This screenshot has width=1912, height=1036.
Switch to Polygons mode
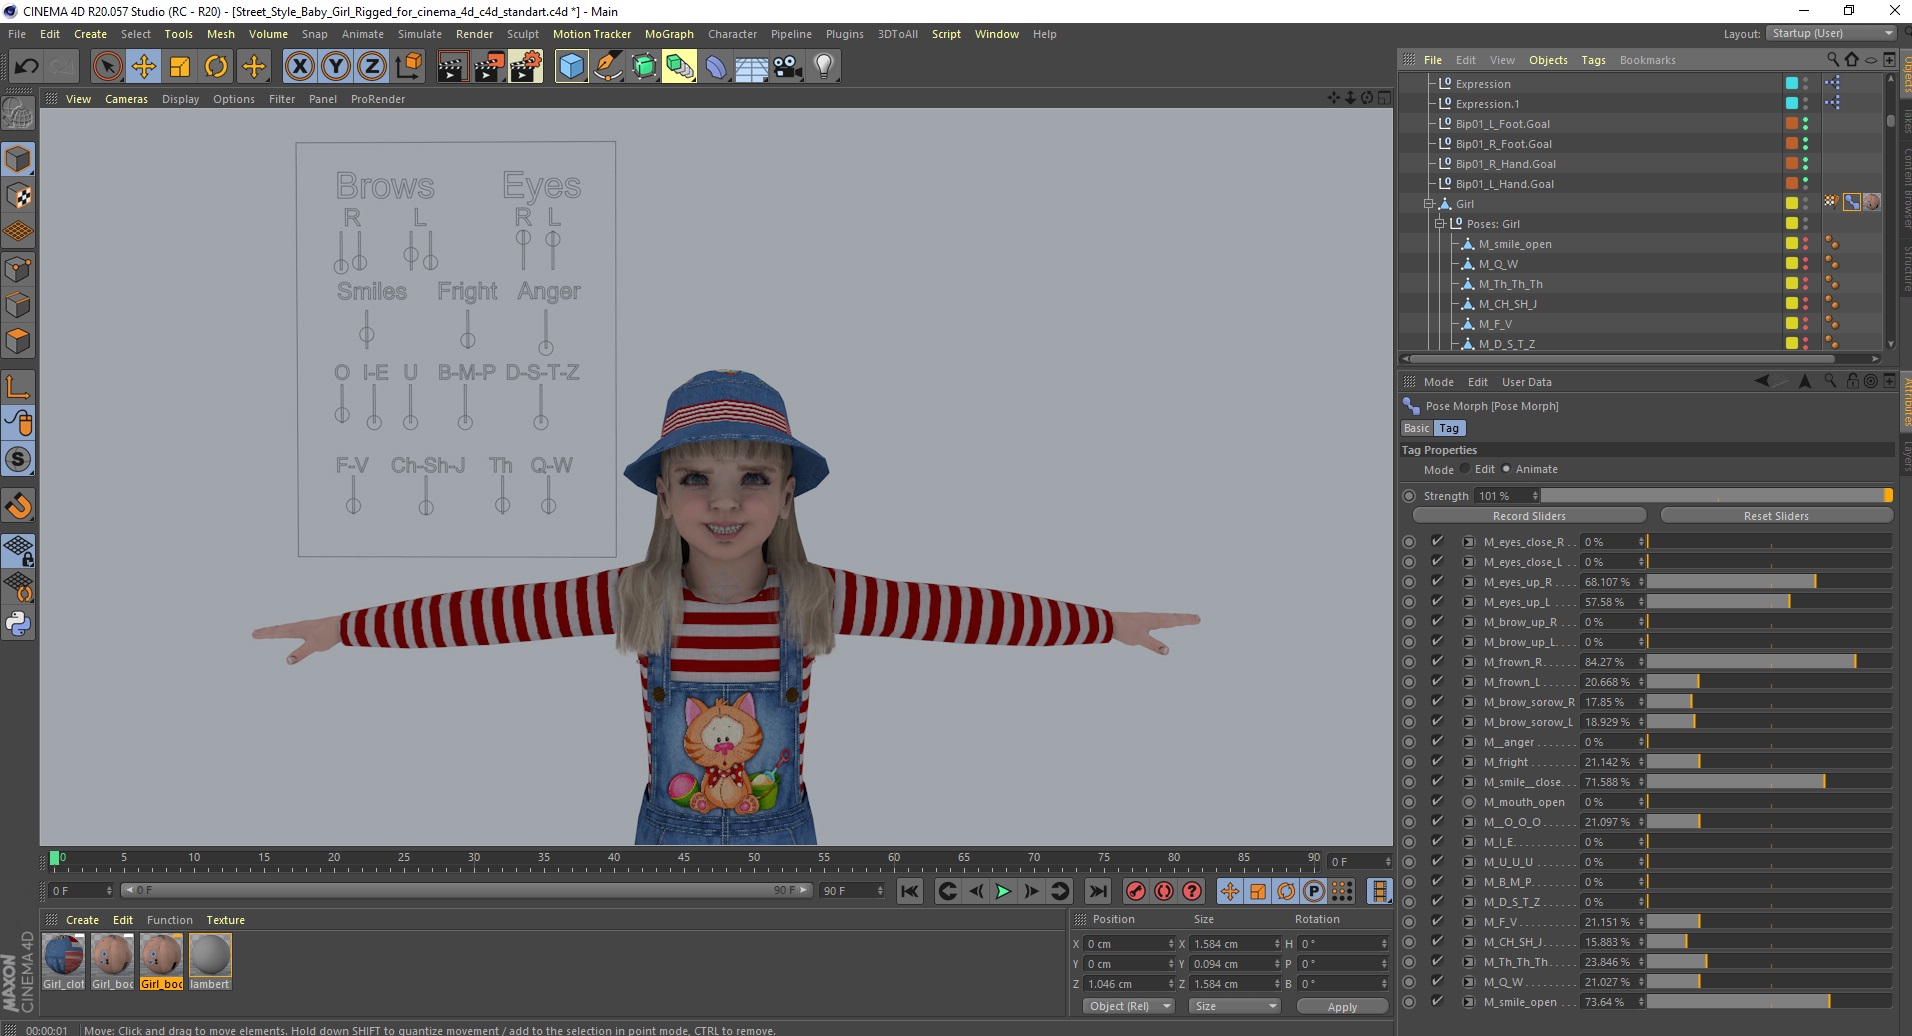point(18,341)
